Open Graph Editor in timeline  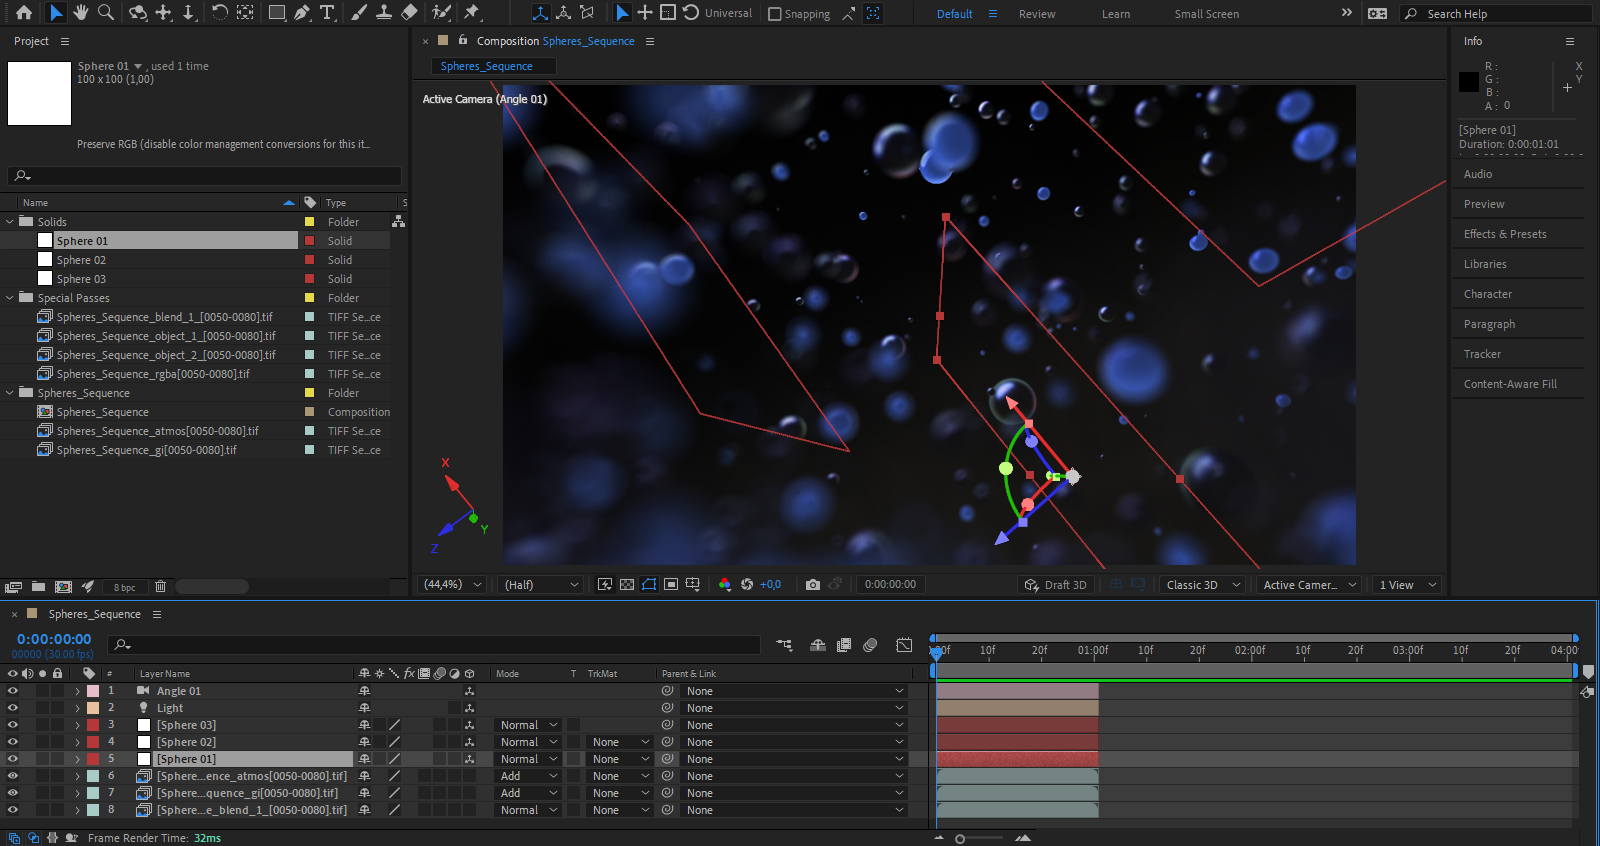[x=904, y=645]
